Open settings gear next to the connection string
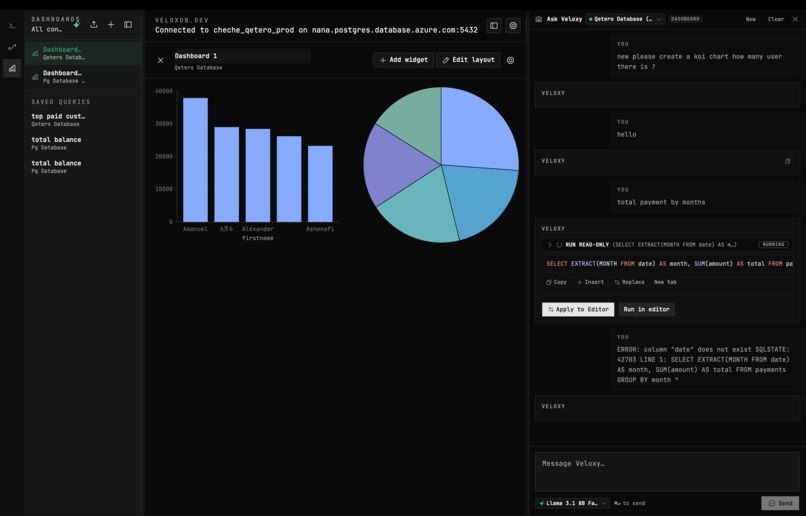 coord(513,25)
